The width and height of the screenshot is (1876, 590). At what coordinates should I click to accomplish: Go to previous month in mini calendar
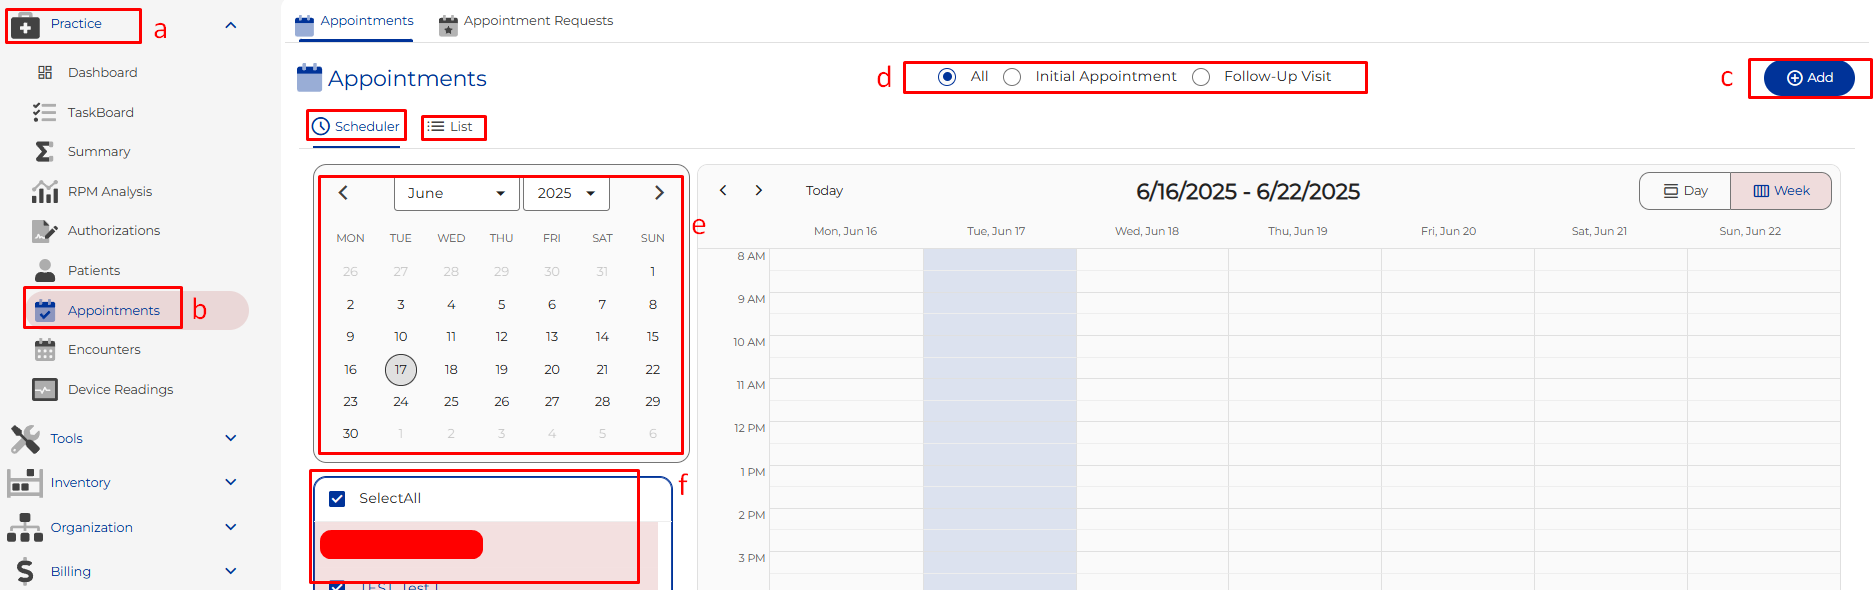pos(343,193)
